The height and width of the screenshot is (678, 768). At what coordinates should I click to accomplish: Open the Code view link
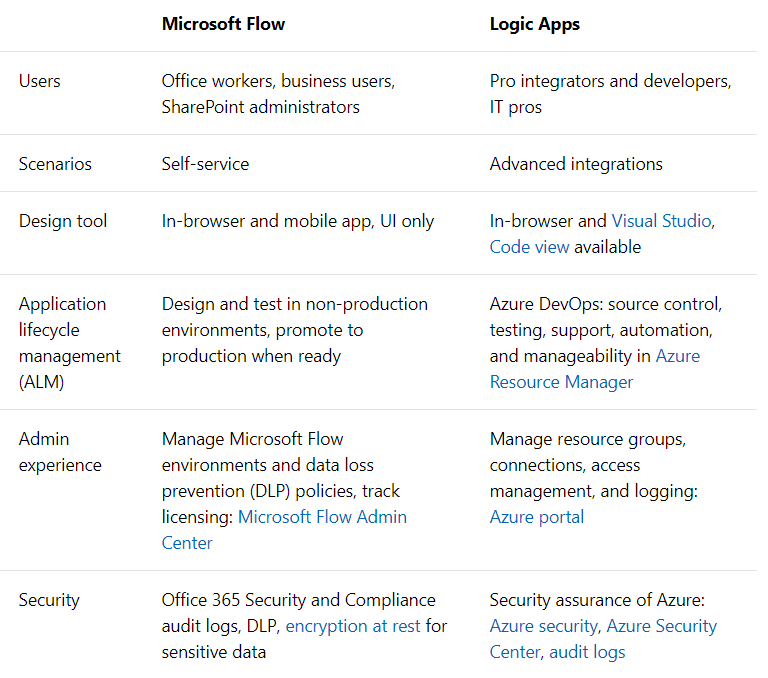point(529,247)
